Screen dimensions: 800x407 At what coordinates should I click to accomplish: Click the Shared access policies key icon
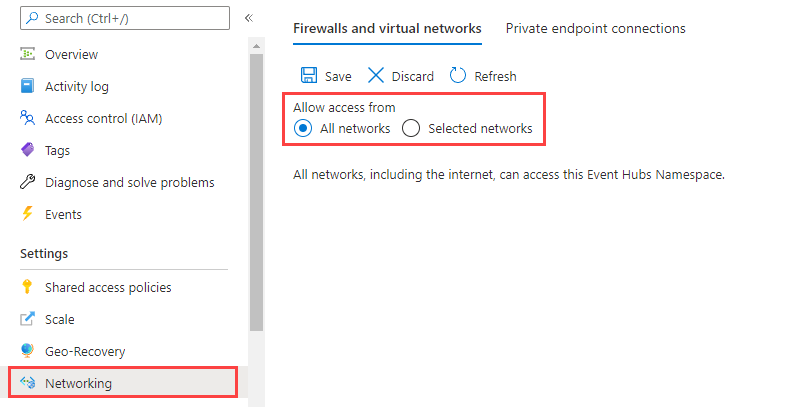click(x=28, y=287)
